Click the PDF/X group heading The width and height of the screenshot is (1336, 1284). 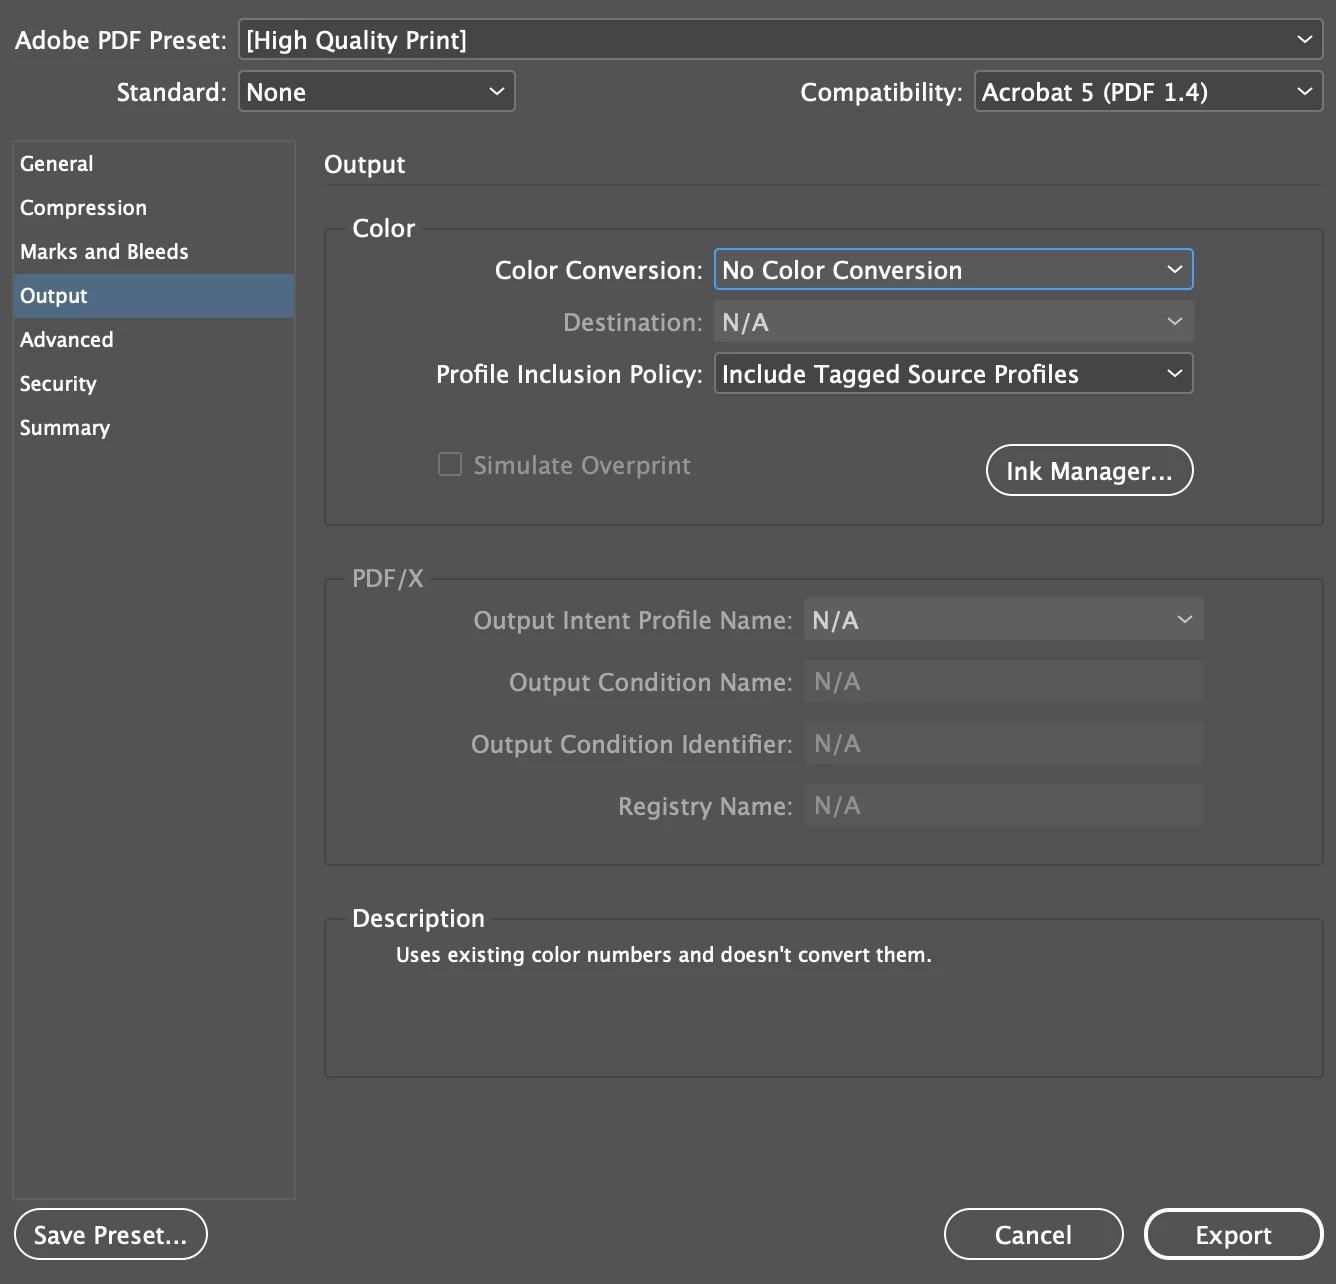point(387,578)
